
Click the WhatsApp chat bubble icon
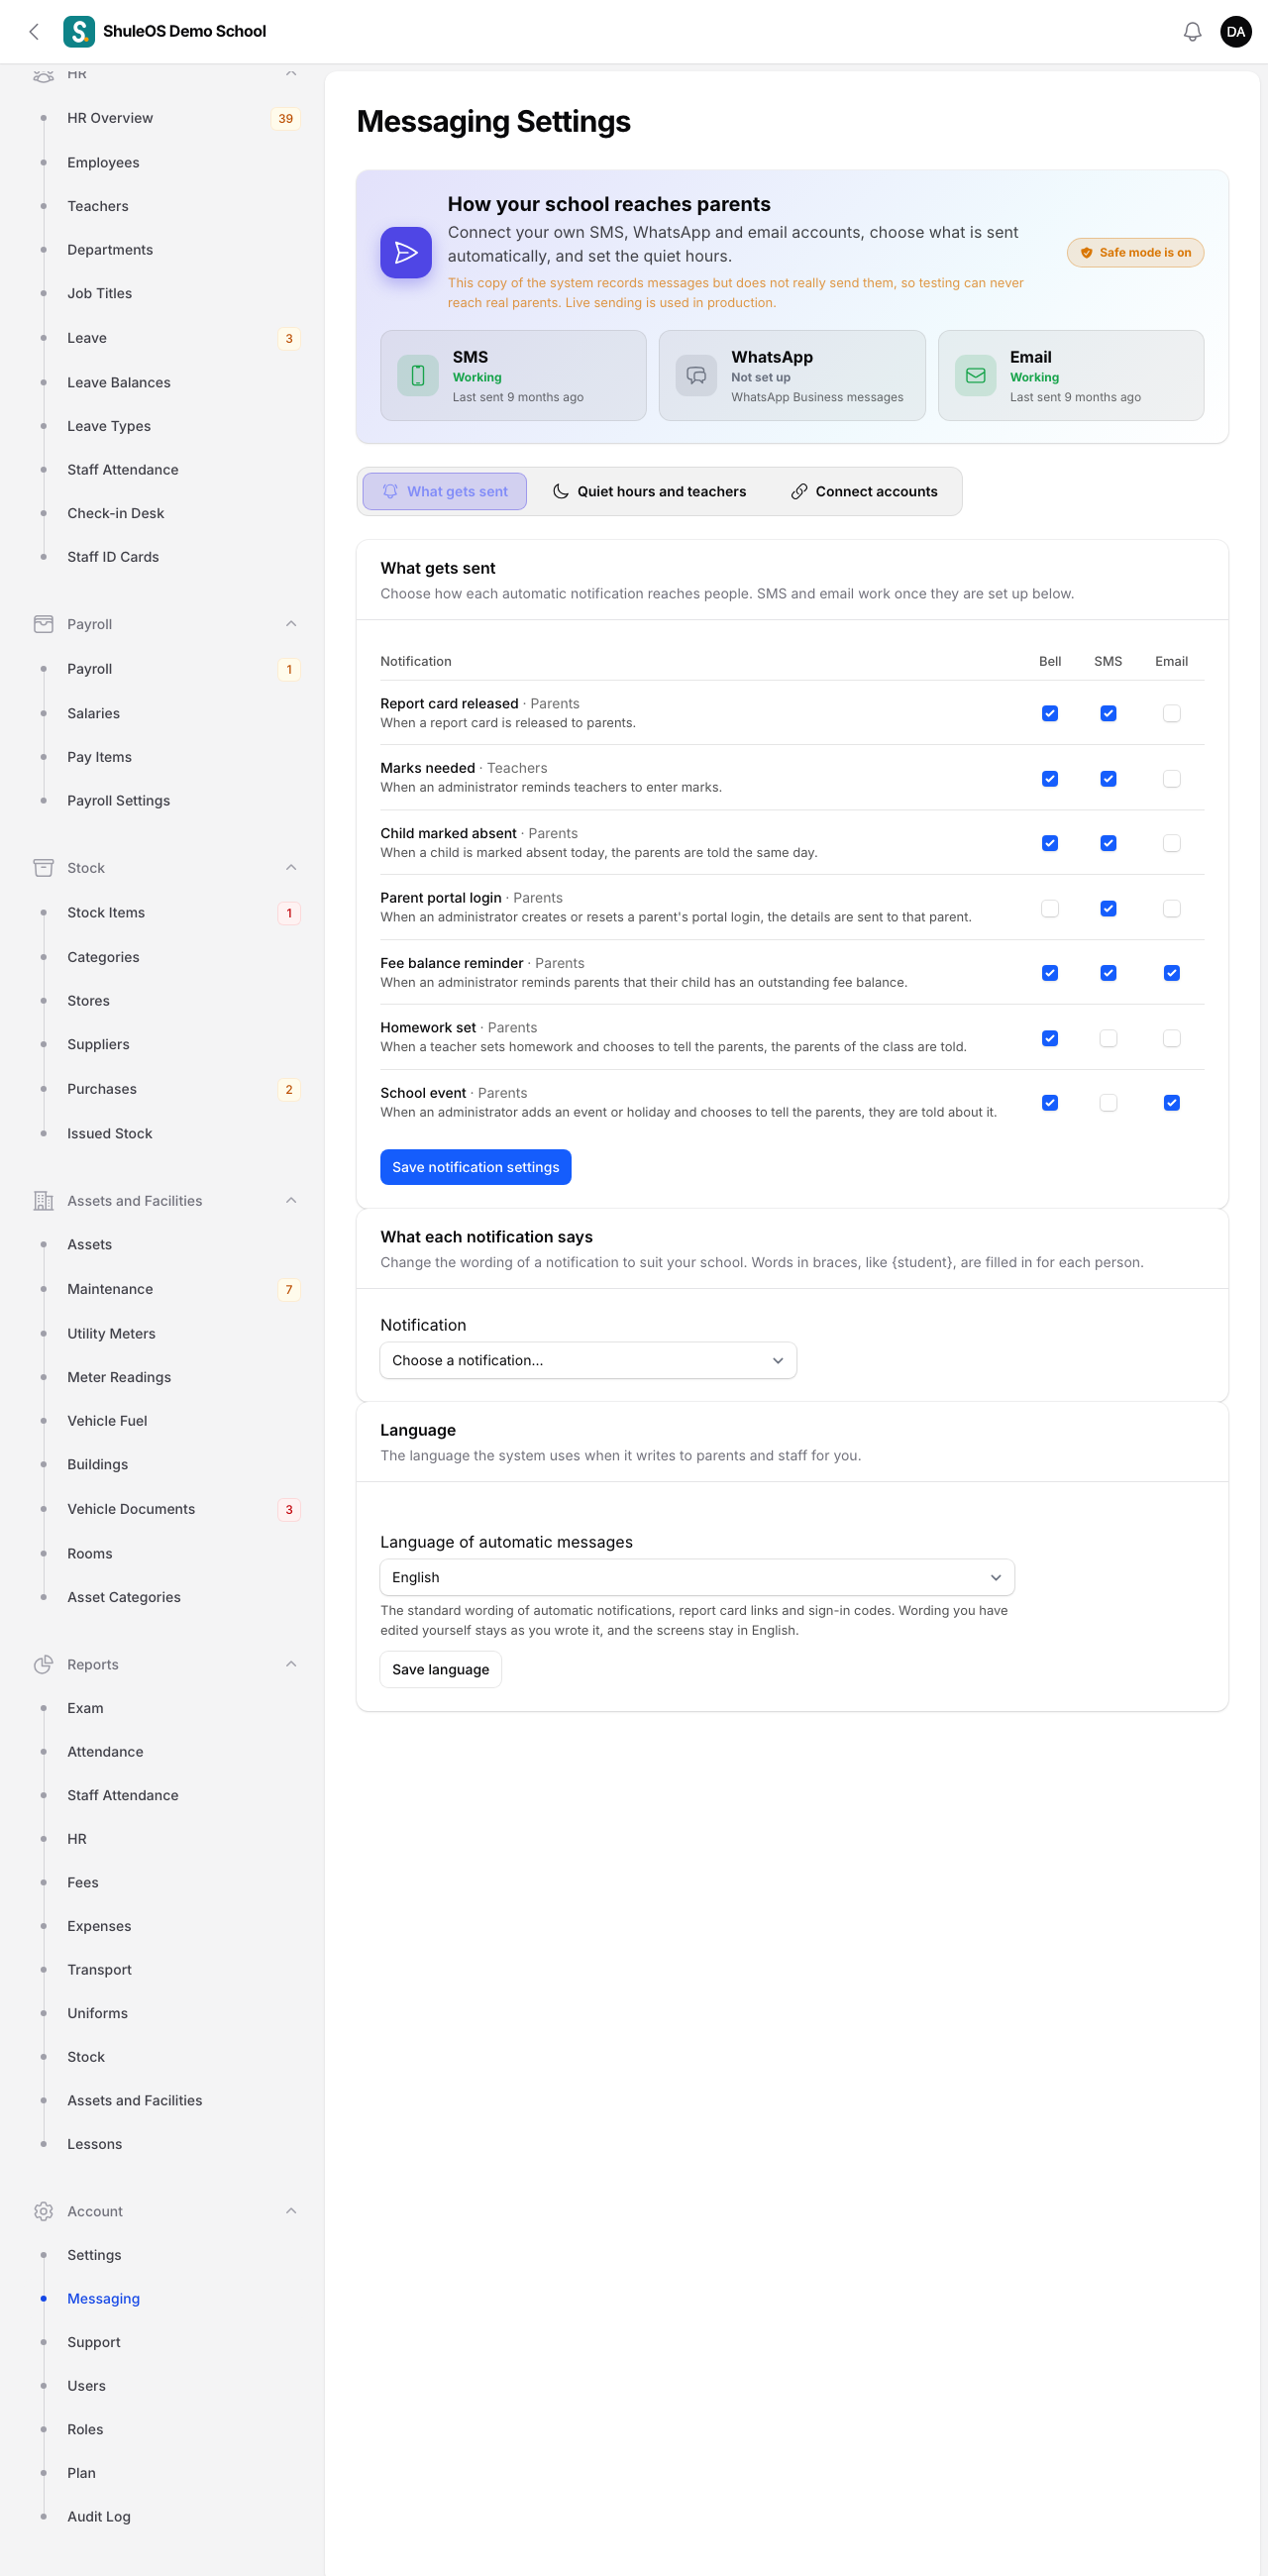[x=696, y=375]
